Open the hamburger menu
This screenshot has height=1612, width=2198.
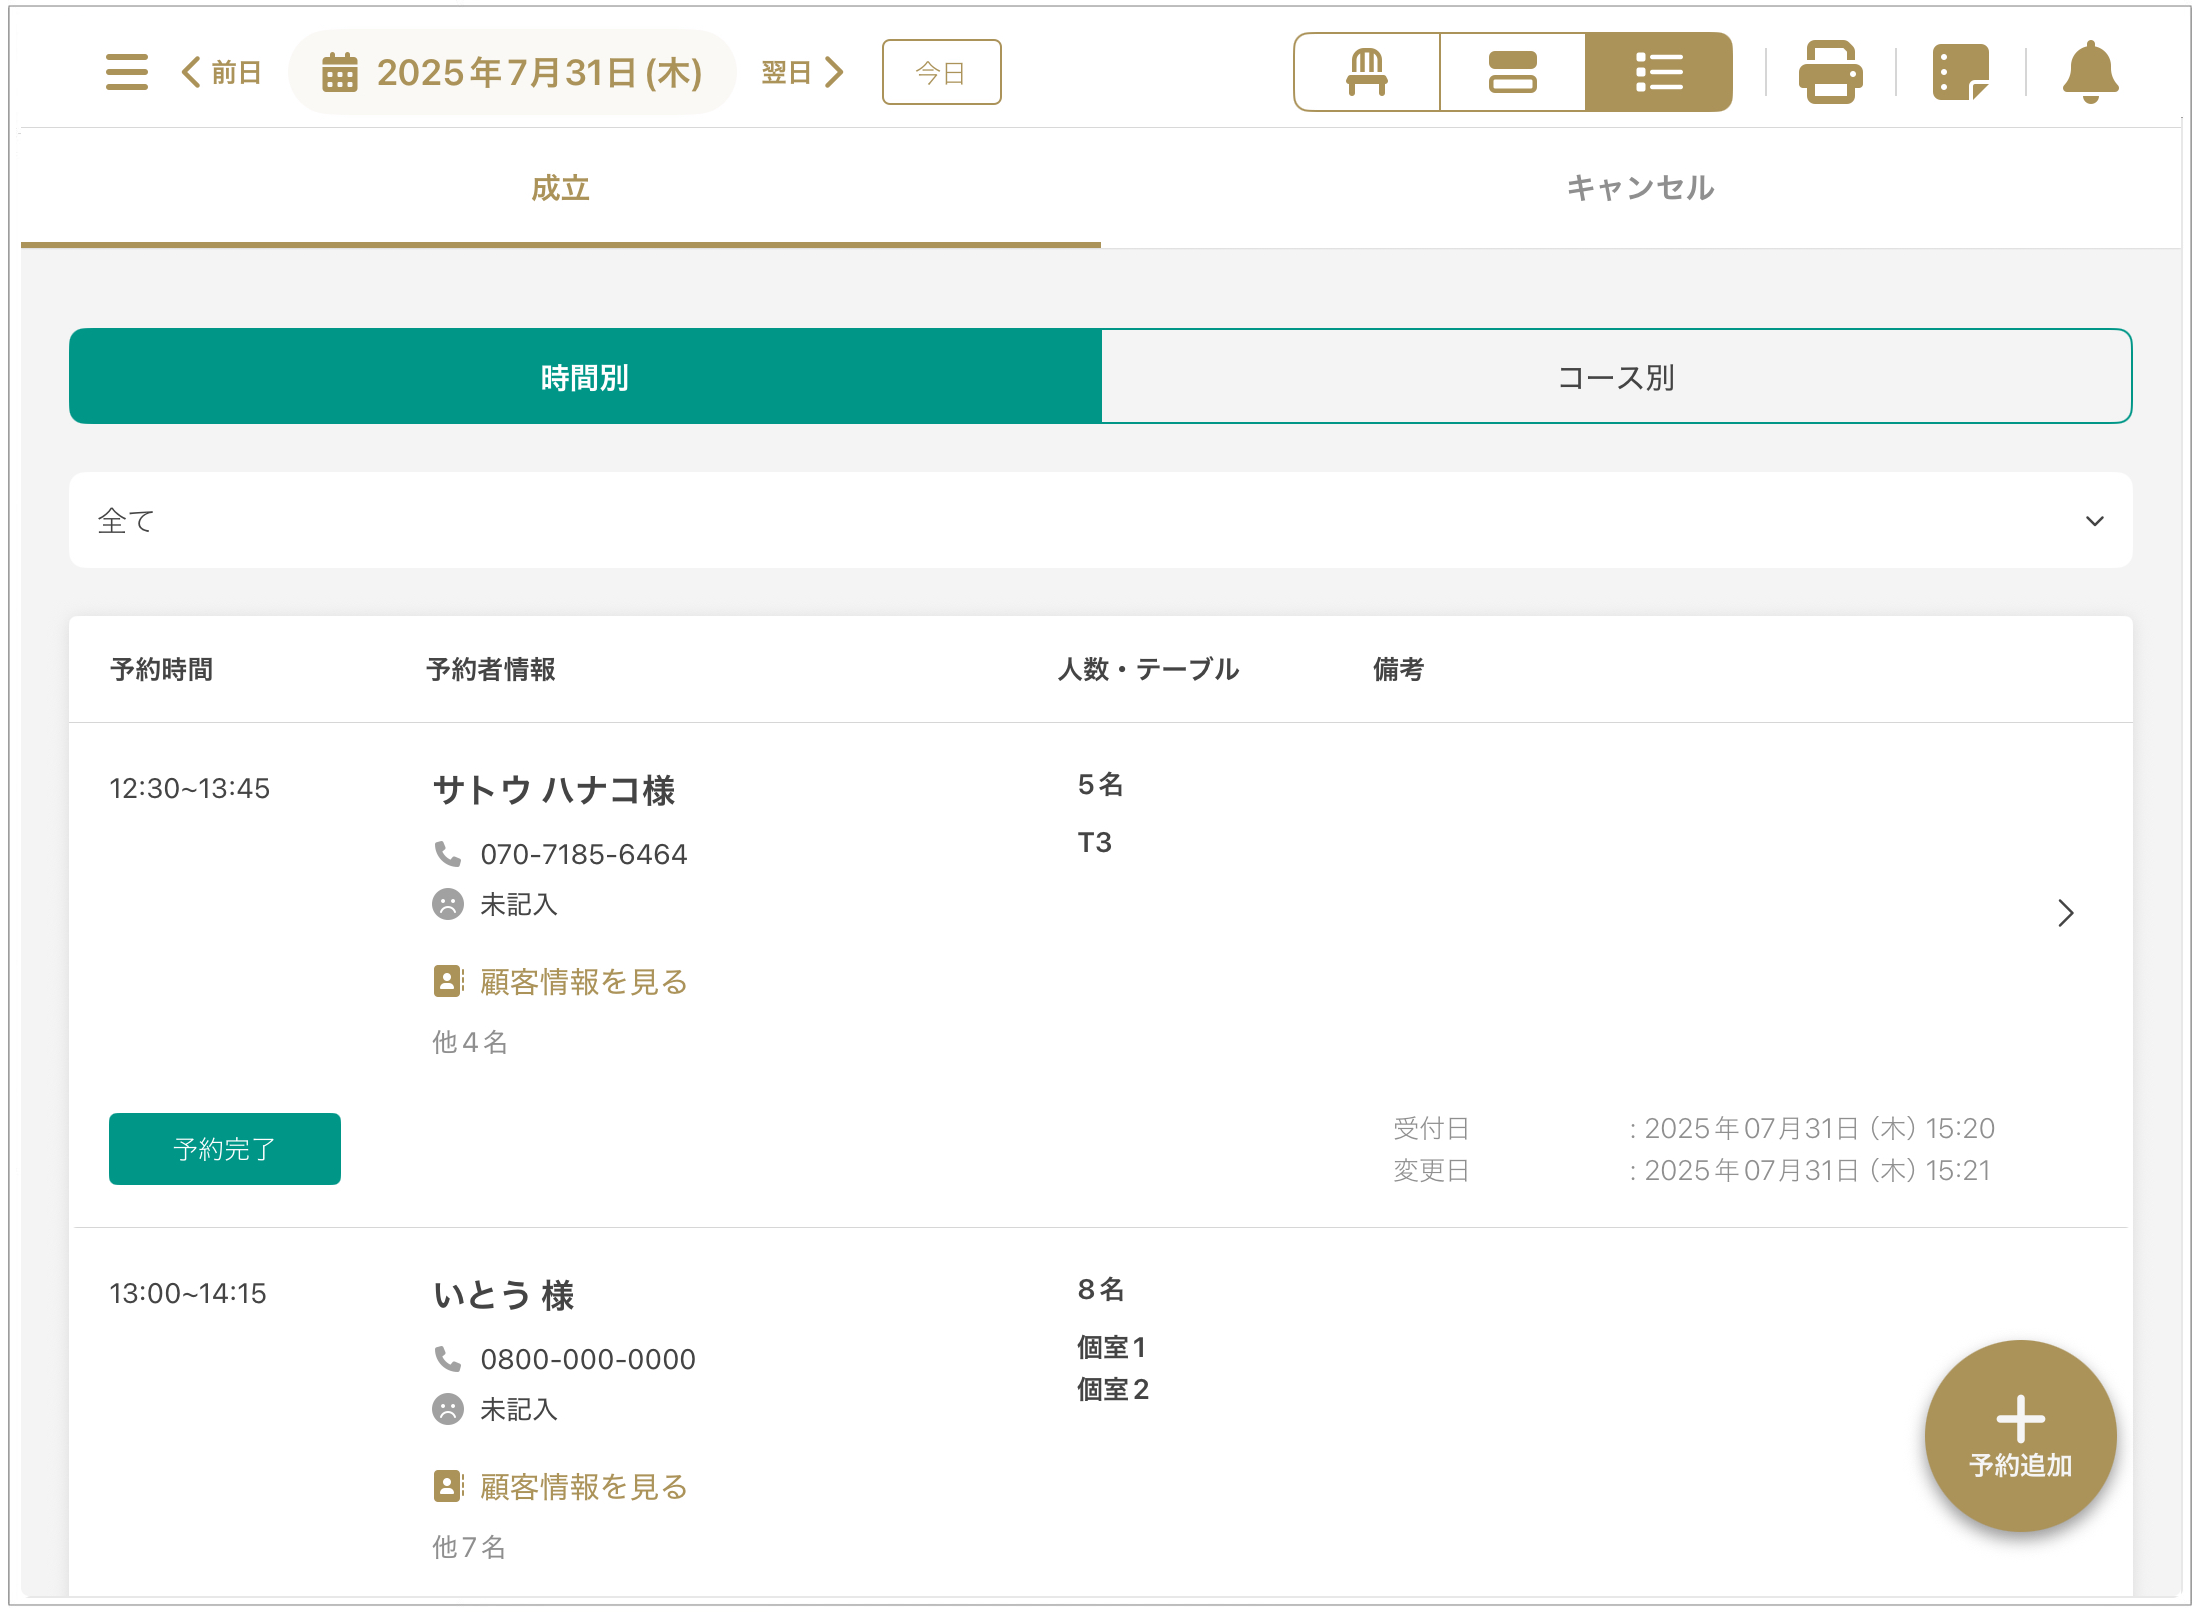tap(126, 72)
